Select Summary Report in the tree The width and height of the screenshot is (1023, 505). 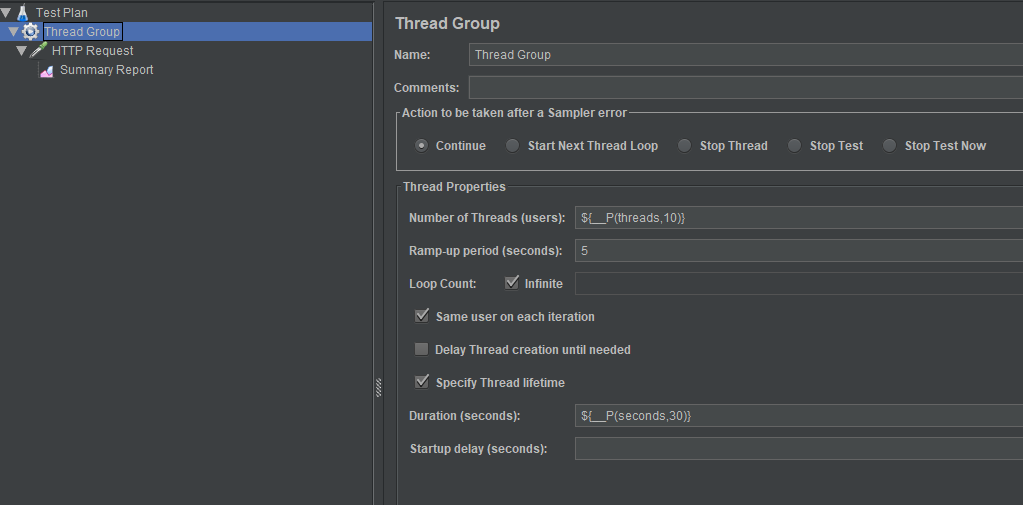pos(106,70)
